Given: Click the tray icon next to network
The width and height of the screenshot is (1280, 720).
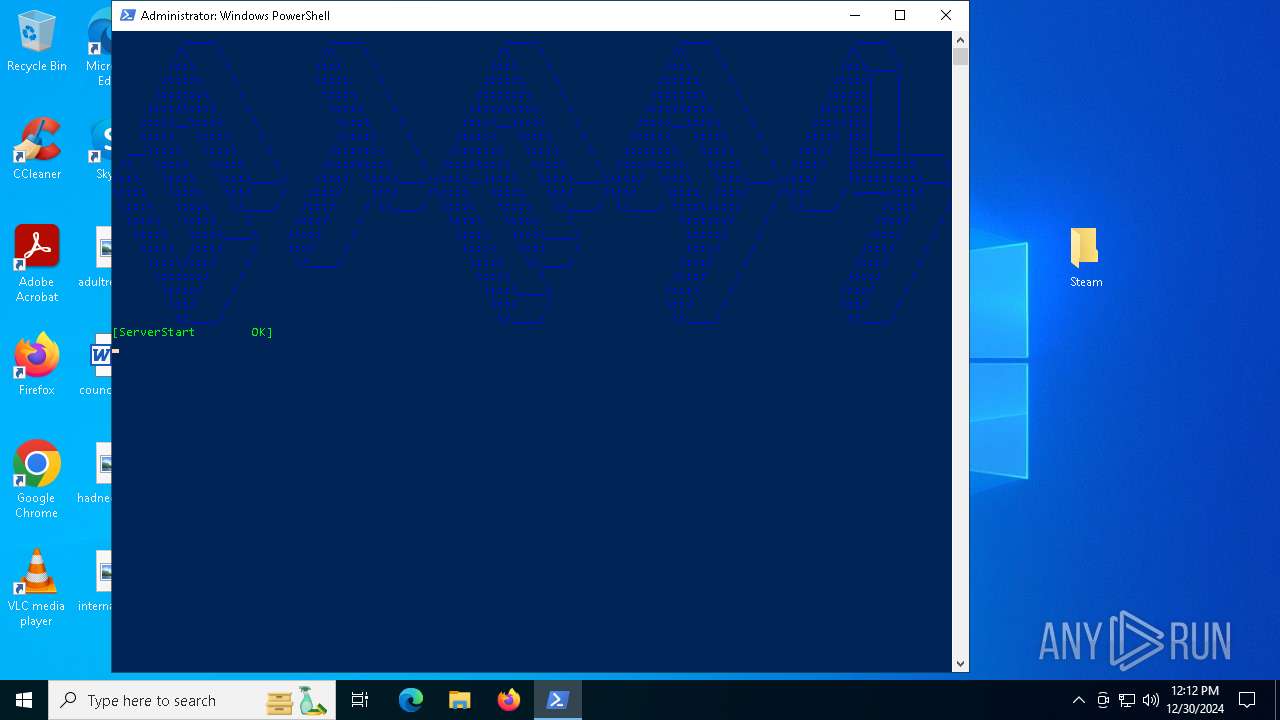Looking at the screenshot, I should pyautogui.click(x=1103, y=700).
